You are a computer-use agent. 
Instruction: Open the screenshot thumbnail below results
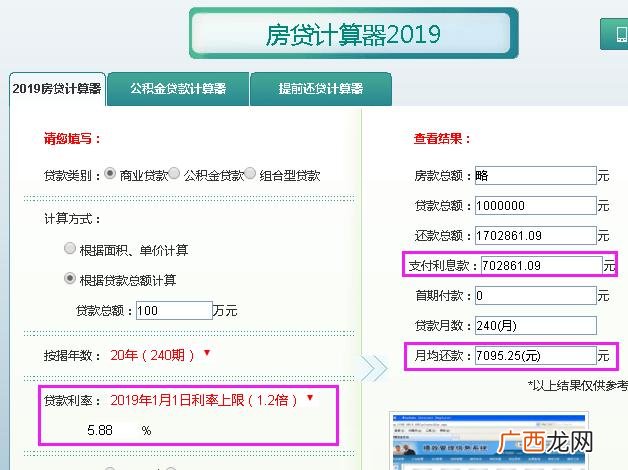coord(489,440)
